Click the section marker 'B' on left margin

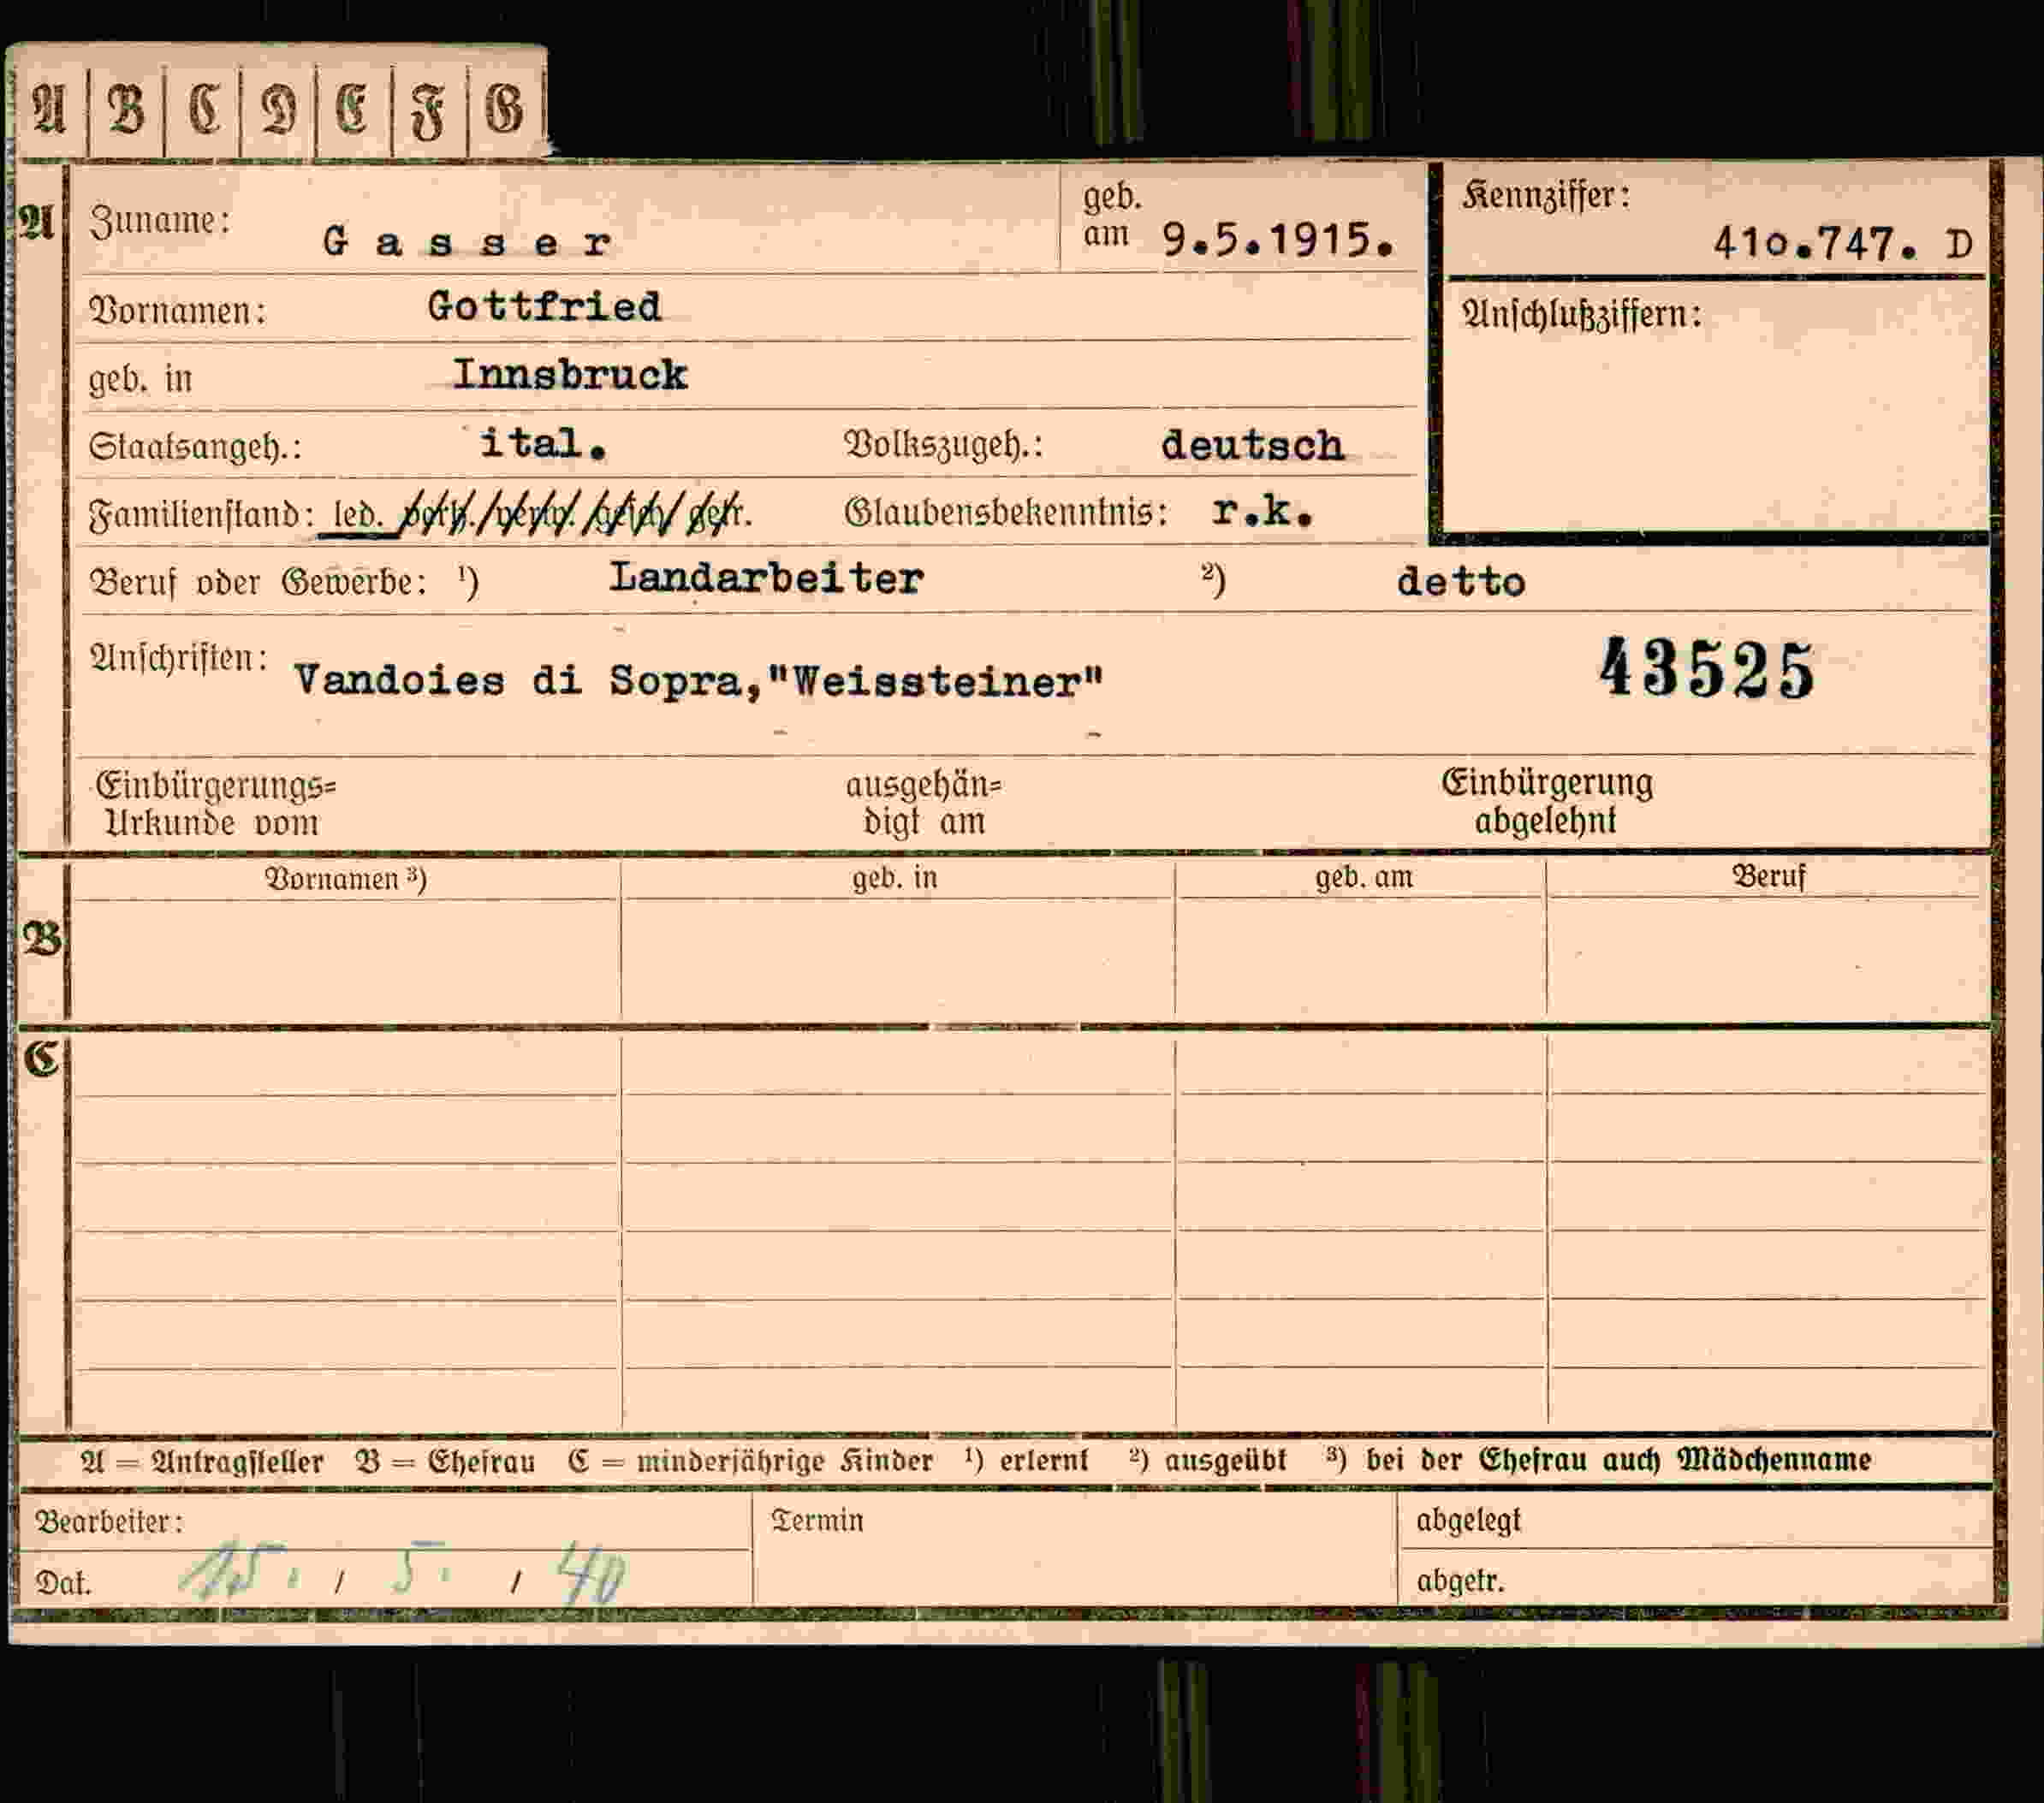coord(42,939)
